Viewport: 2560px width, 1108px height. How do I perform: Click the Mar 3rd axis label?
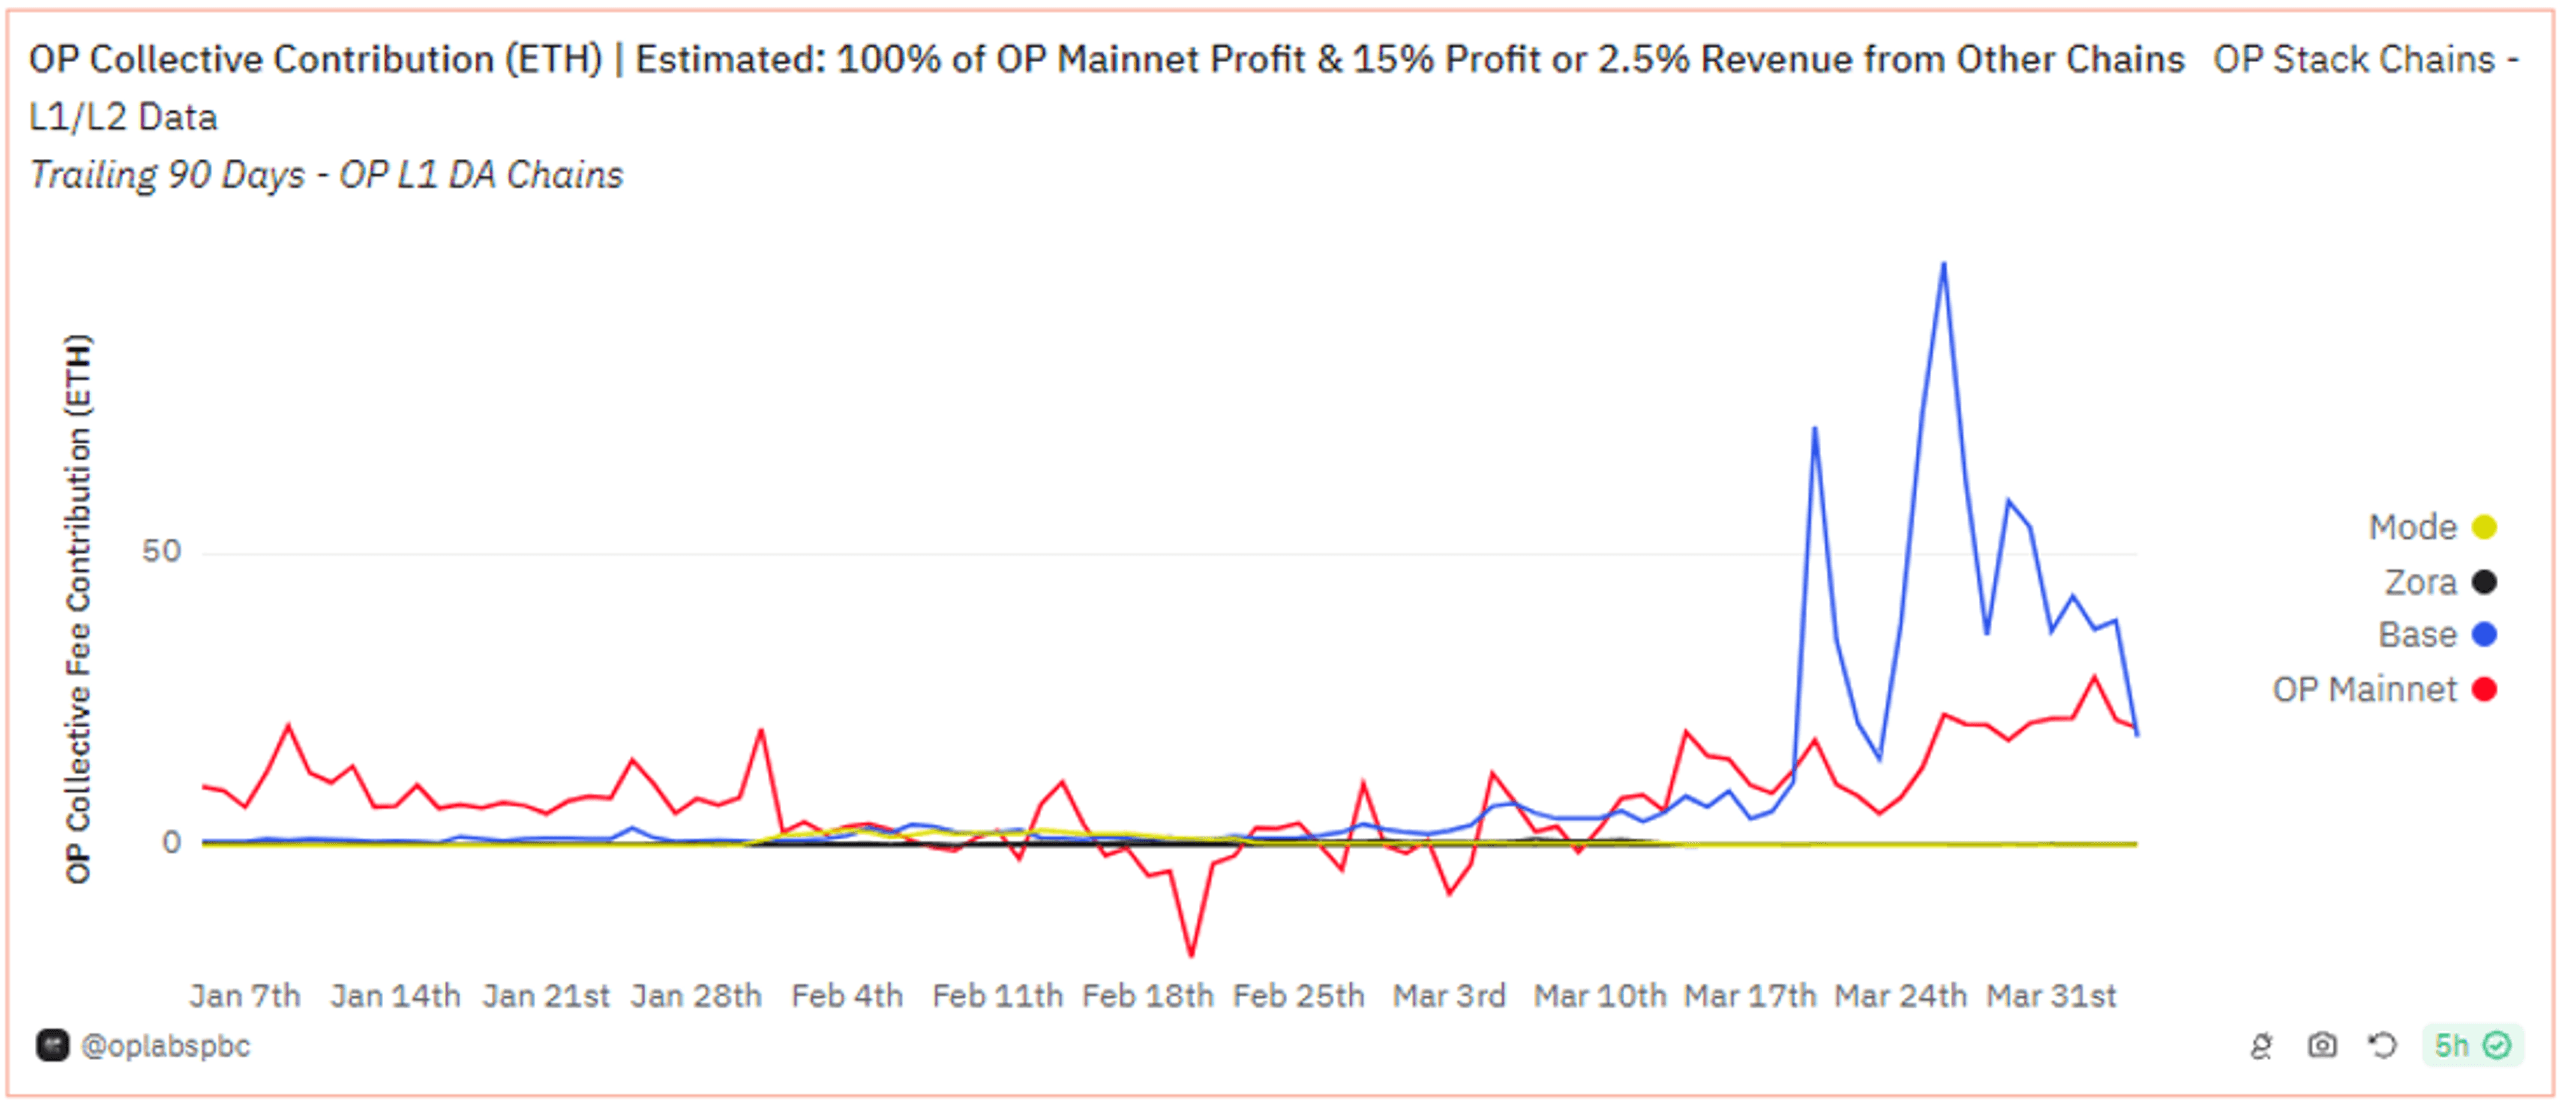[1449, 996]
